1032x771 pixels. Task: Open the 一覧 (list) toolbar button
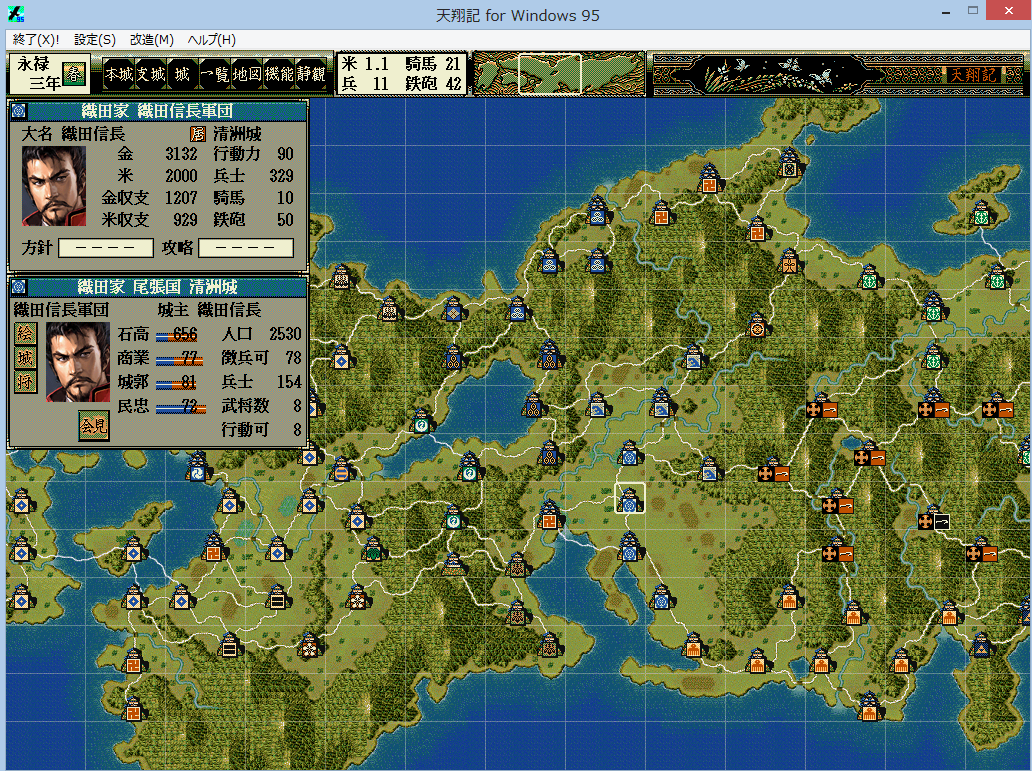coord(215,74)
